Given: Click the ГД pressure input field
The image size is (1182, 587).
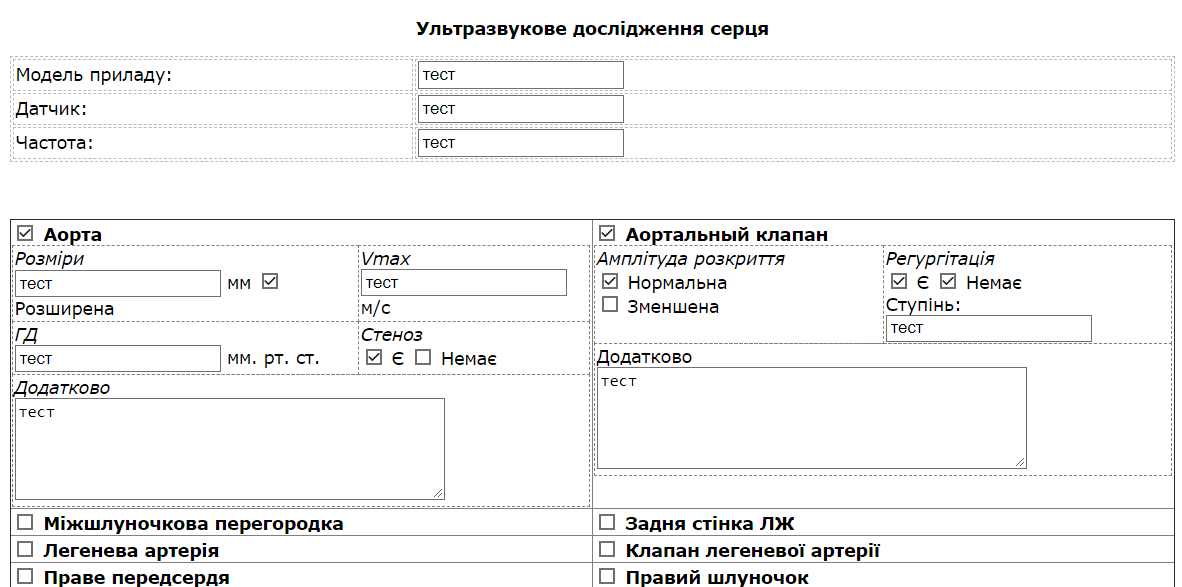Looking at the screenshot, I should coord(117,359).
